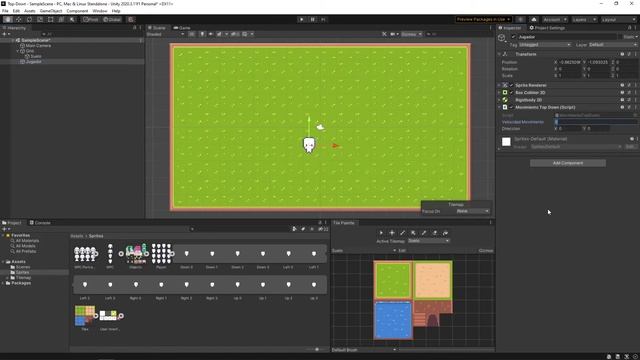640x360 pixels.
Task: Select the Tile Palette Flood Fill tool
Action: [445, 233]
